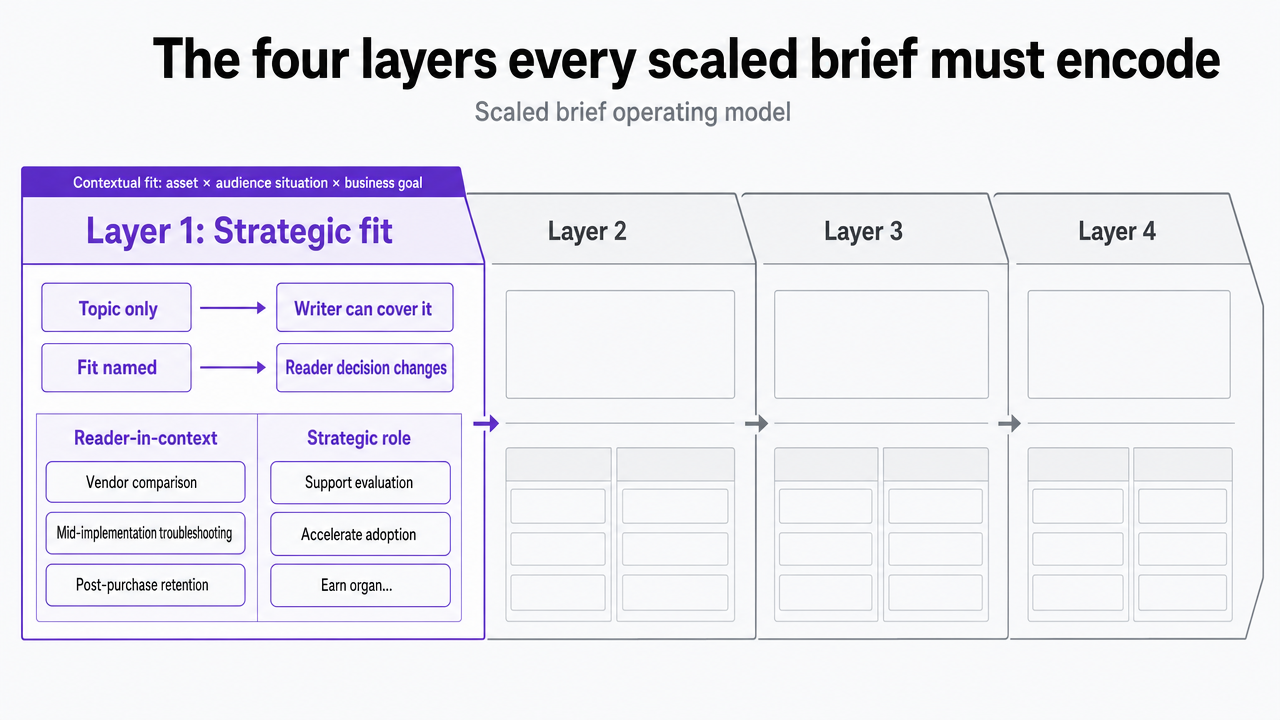Screen dimensions: 1280x720
Task: Click the Support evaluation item
Action: (x=360, y=482)
